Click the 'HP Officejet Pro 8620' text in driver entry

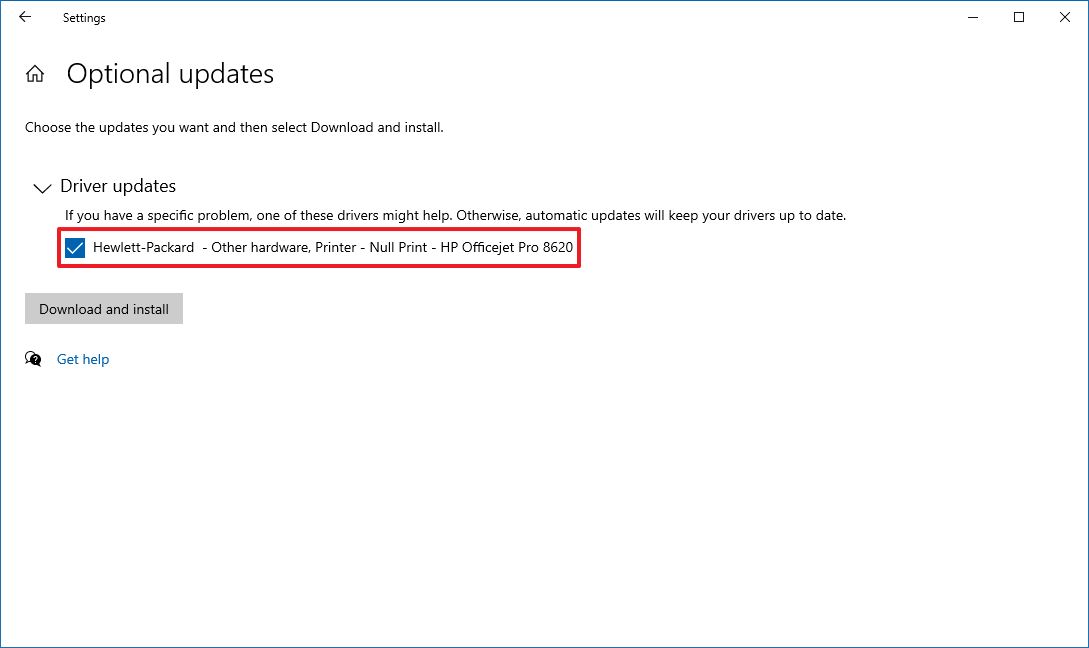click(x=507, y=247)
